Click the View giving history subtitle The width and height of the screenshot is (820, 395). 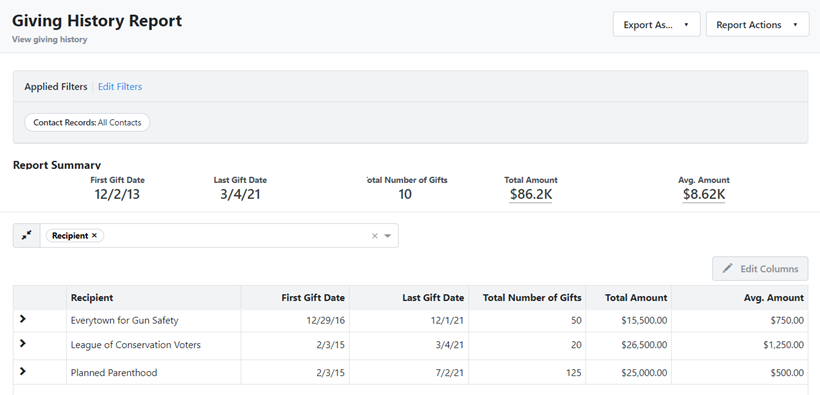[49, 39]
